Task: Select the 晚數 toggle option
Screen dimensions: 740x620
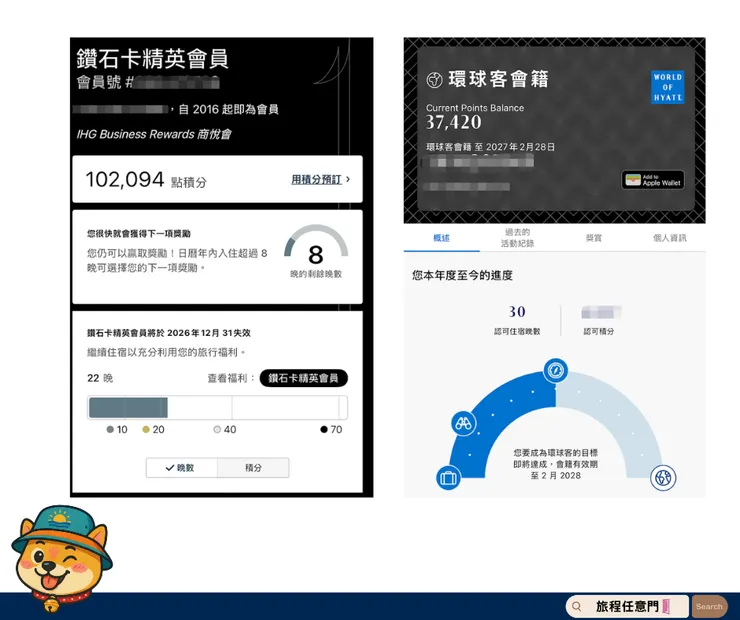Action: pos(182,468)
